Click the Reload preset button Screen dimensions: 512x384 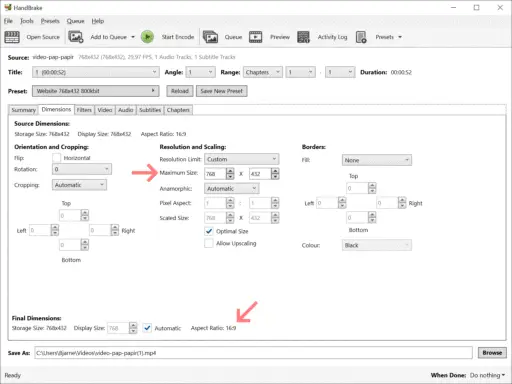pos(180,91)
